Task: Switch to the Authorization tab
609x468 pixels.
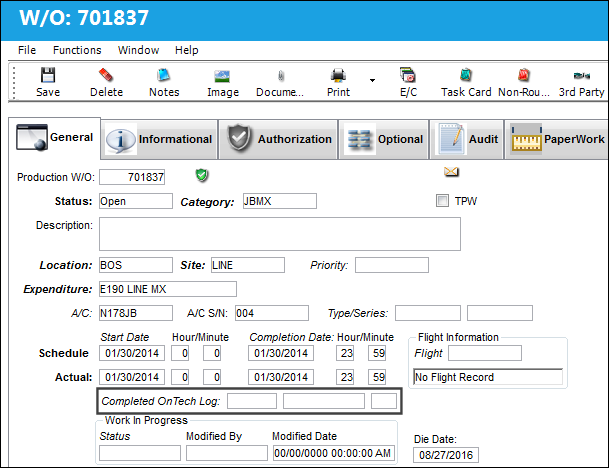Action: [278, 139]
